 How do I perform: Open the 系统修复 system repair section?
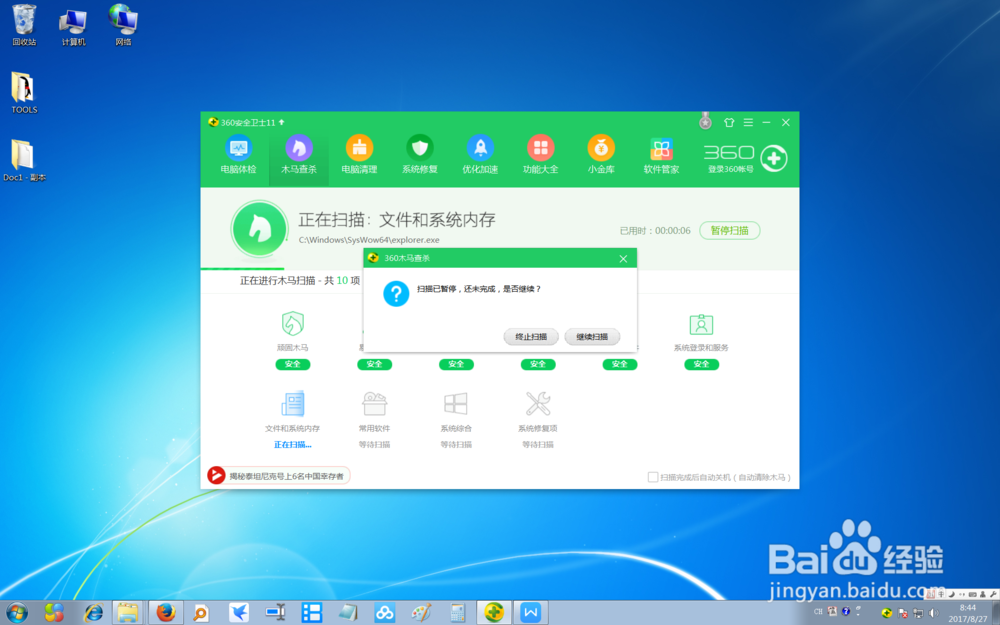tap(420, 155)
